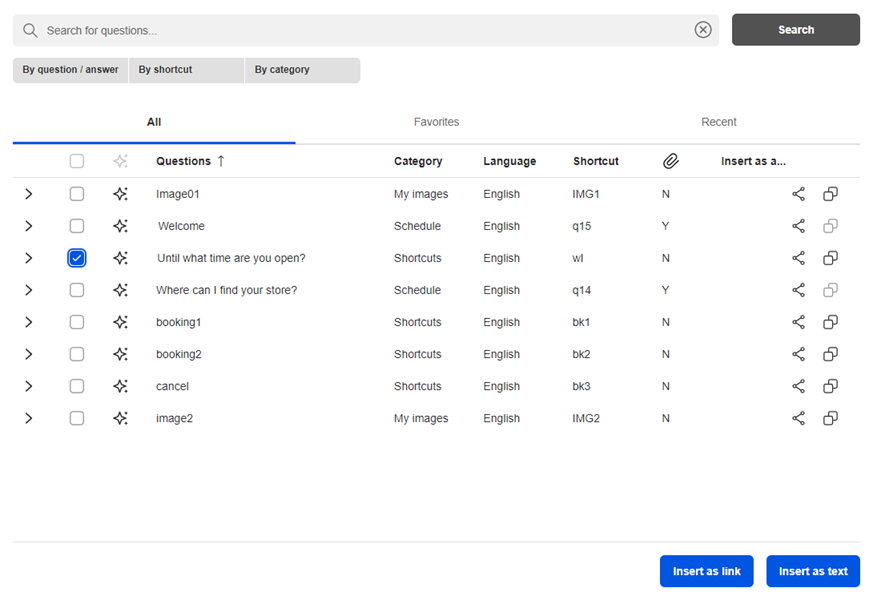Screen dimensions: 873x600
Task: Click copy icon for Image01
Action: pos(830,194)
